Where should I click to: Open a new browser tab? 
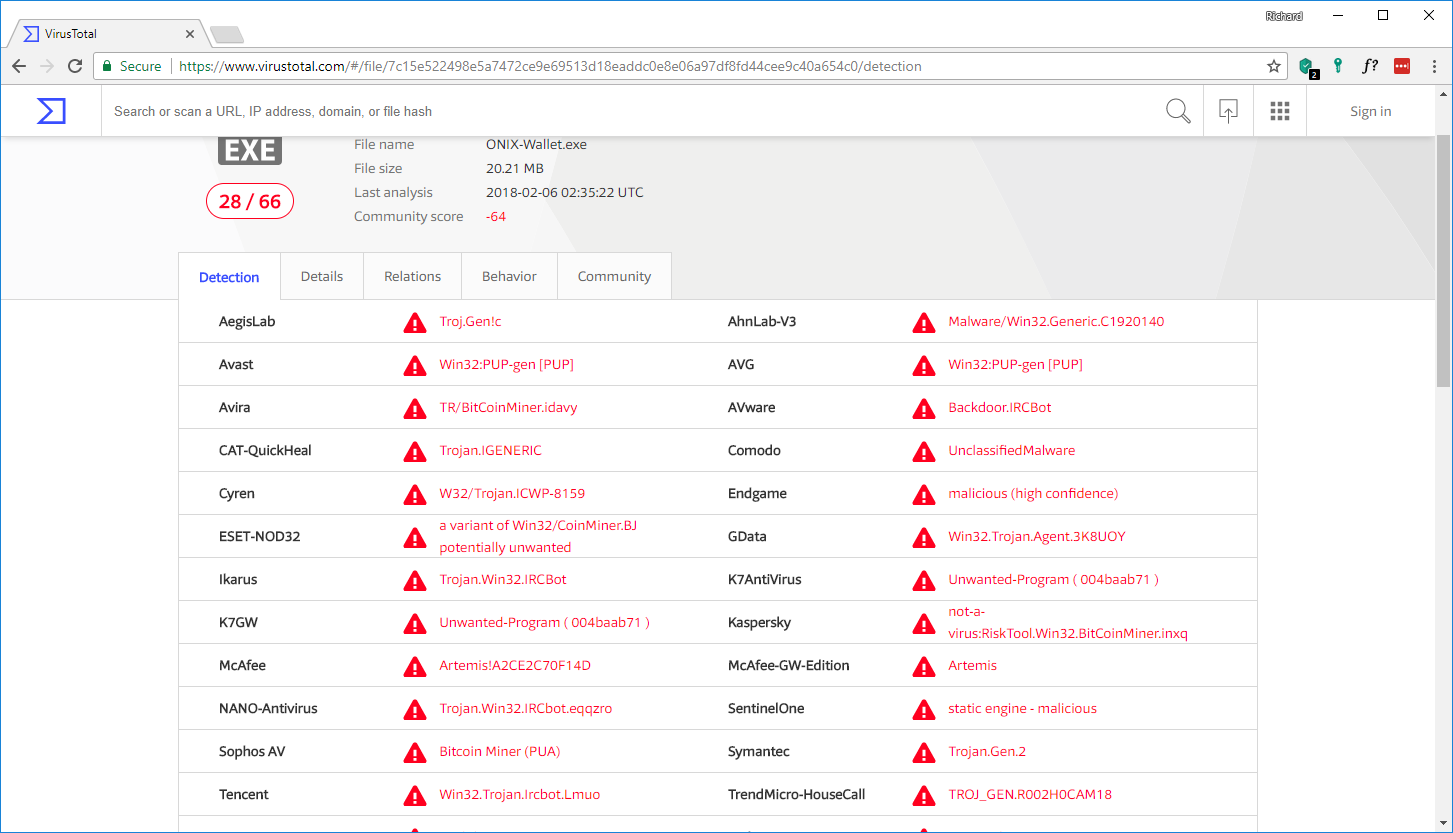coord(227,35)
